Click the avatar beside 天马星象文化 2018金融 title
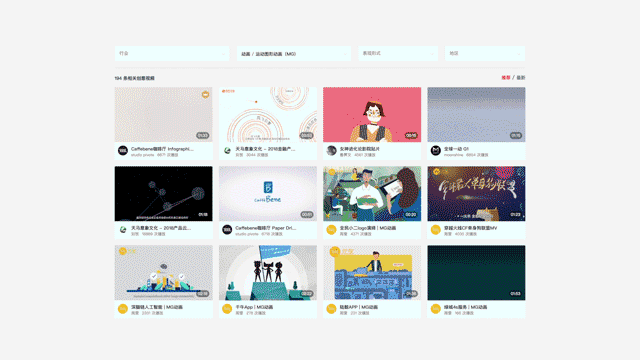 [x=227, y=151]
